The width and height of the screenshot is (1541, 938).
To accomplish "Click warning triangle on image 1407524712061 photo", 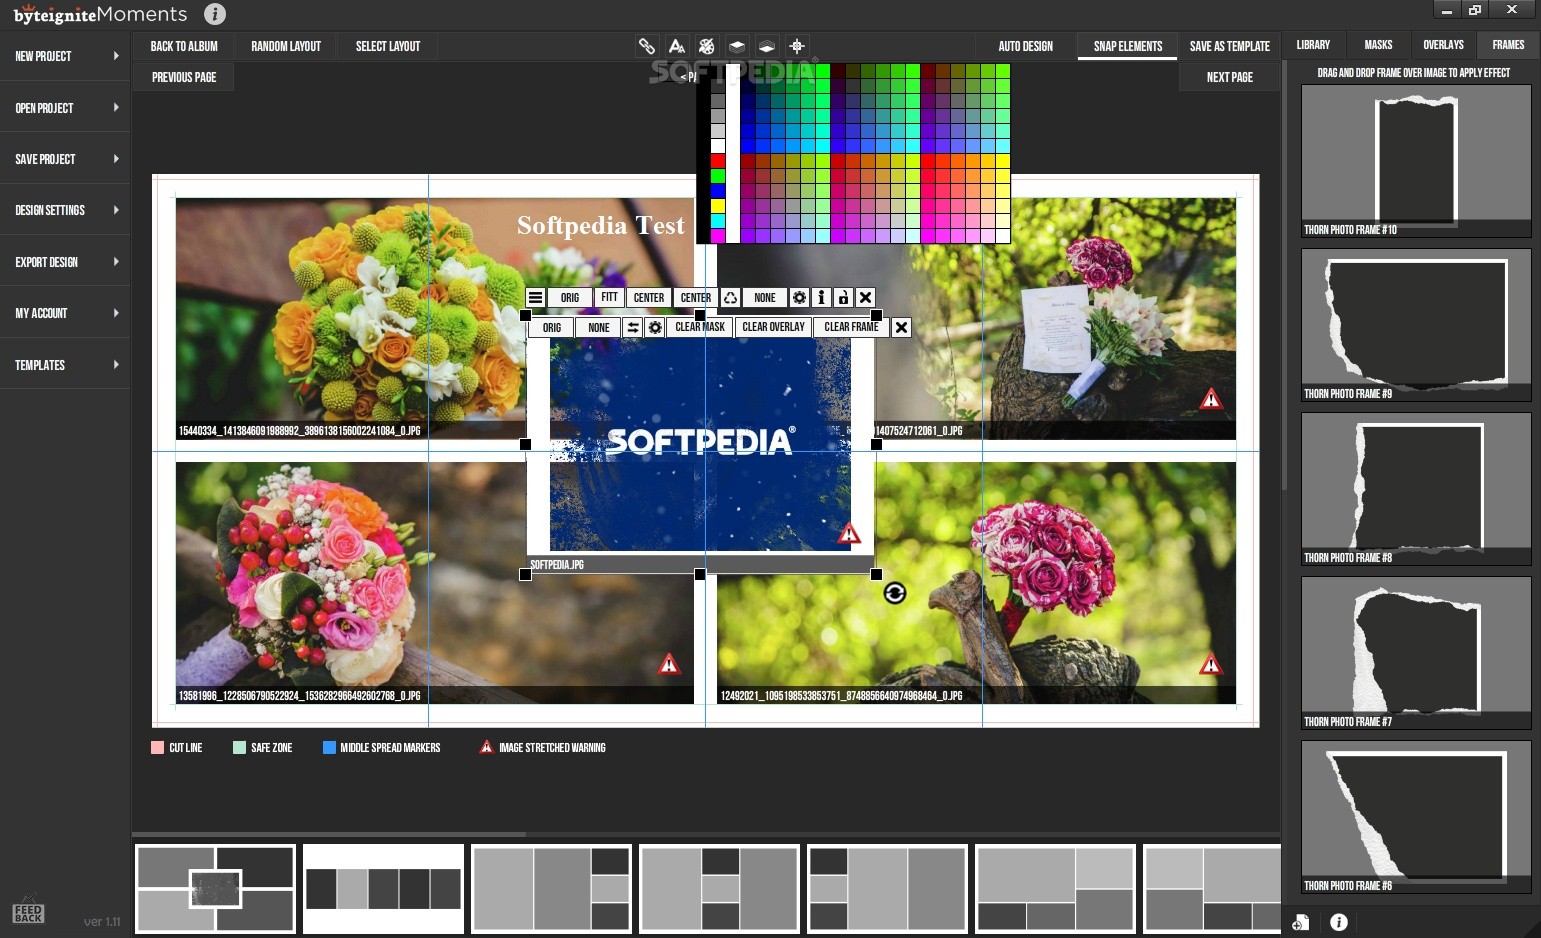I will click(x=1211, y=400).
